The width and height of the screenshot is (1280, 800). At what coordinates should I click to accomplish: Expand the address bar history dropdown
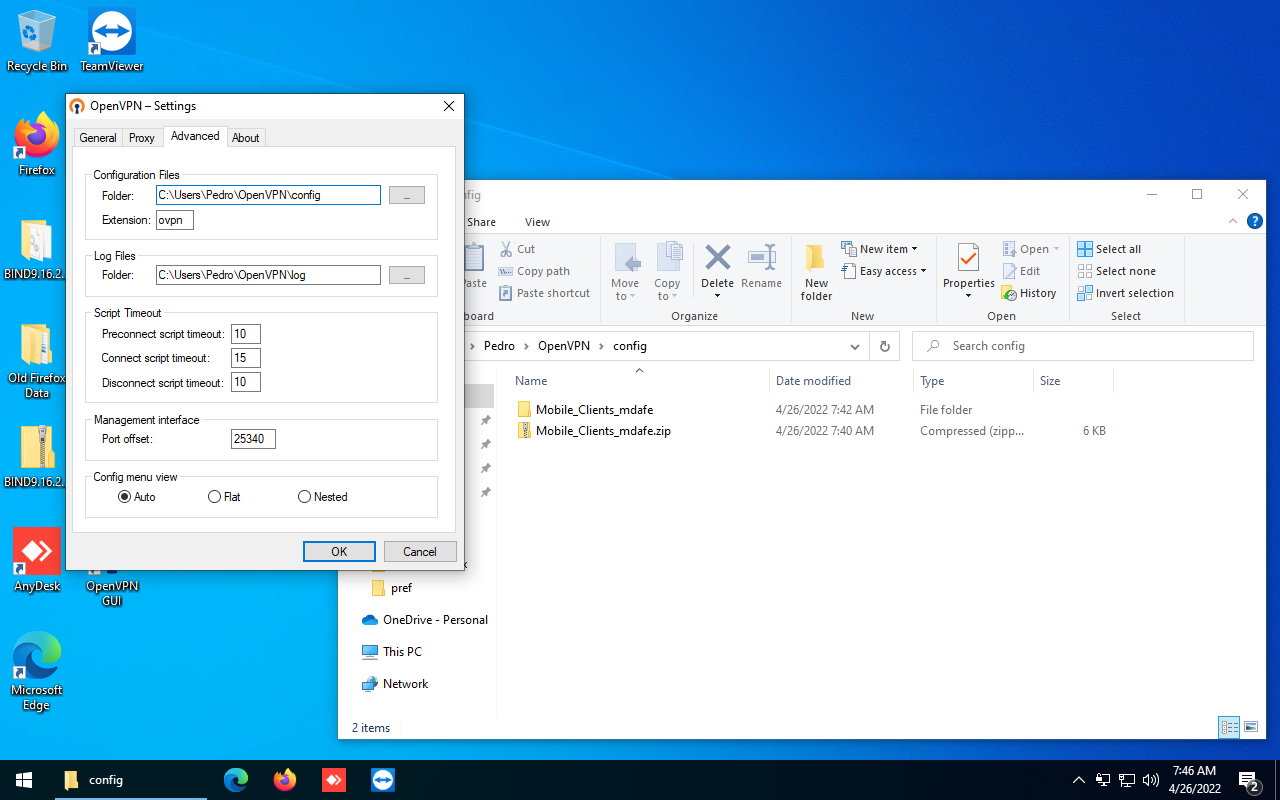[854, 346]
